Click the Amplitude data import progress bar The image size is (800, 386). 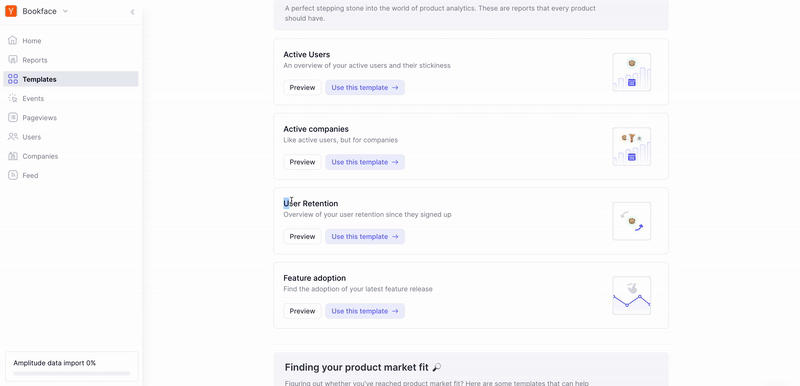pyautogui.click(x=71, y=373)
